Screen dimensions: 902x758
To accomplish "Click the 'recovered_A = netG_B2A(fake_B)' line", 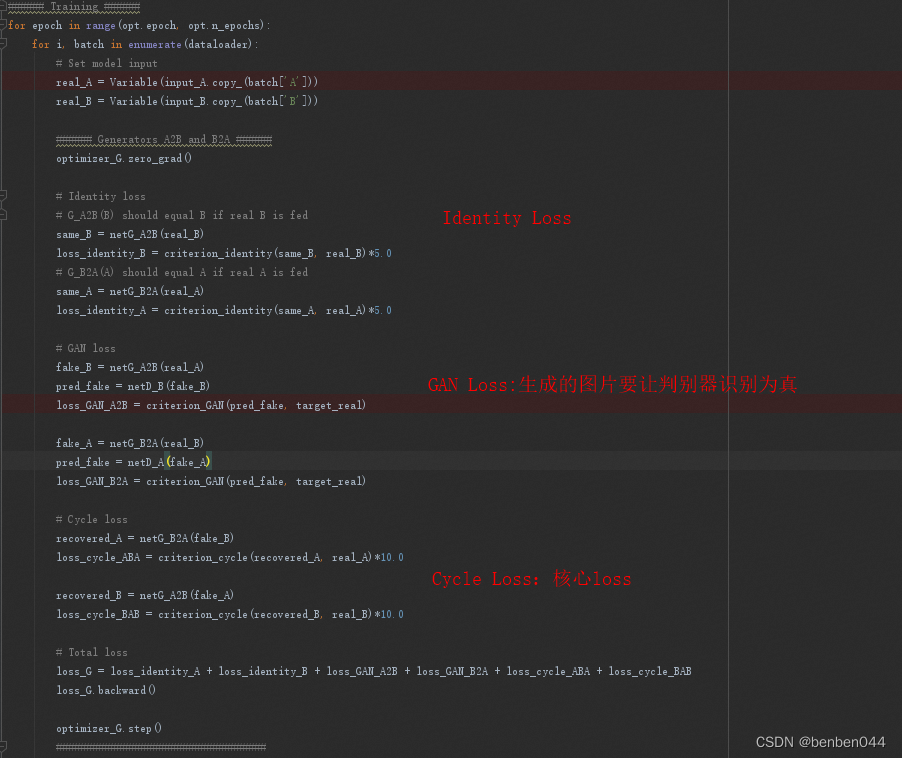I will [x=145, y=538].
